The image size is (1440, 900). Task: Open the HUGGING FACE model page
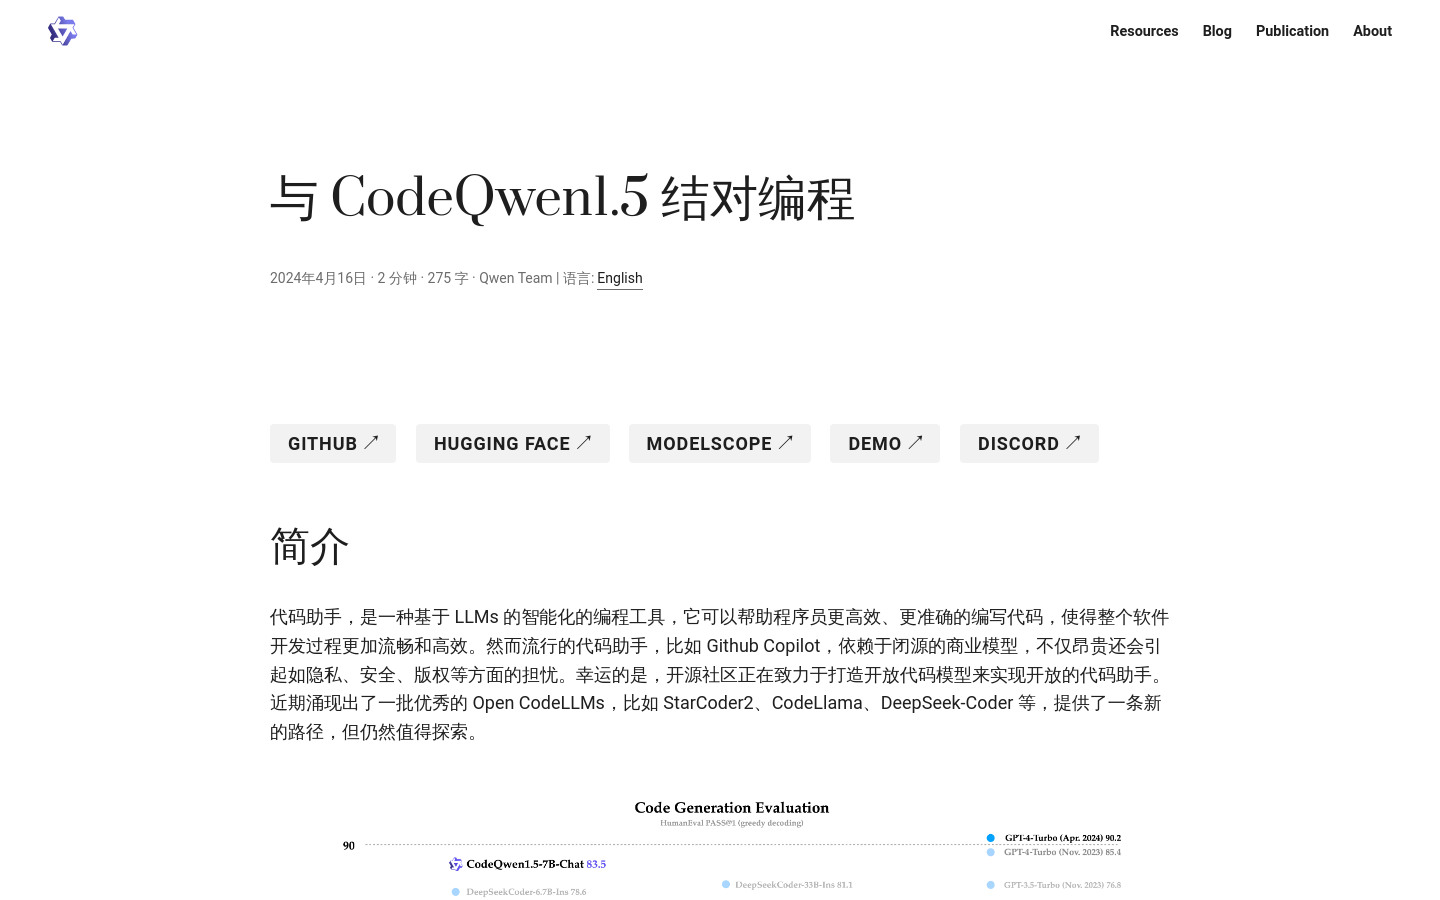(513, 443)
